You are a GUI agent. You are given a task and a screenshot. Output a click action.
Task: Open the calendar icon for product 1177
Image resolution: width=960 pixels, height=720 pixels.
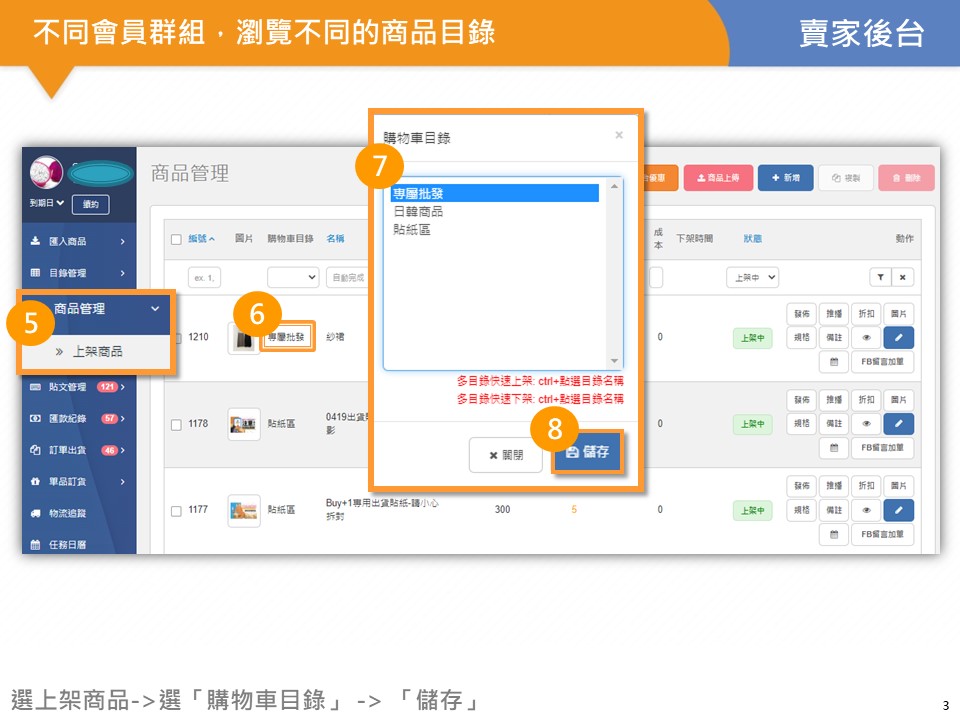[x=833, y=535]
